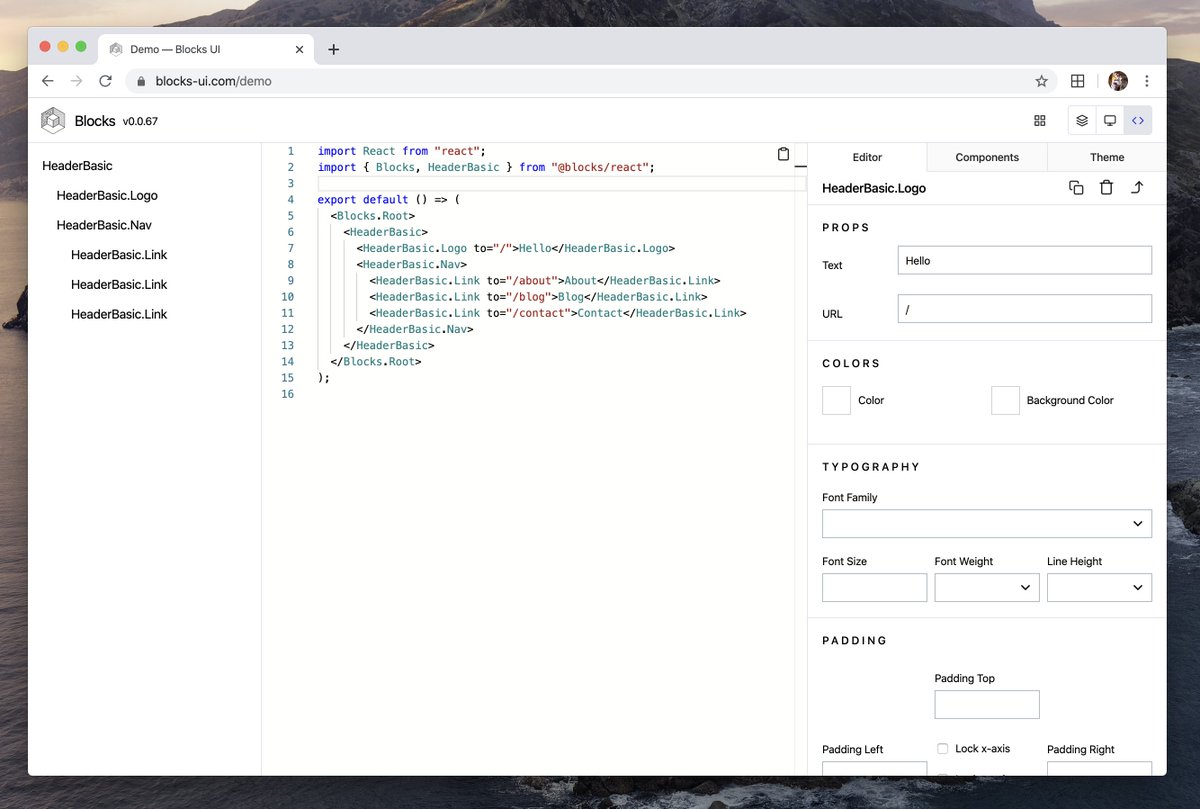The height and width of the screenshot is (809, 1200).
Task: Open the Chrome profile avatar
Action: coord(1118,81)
